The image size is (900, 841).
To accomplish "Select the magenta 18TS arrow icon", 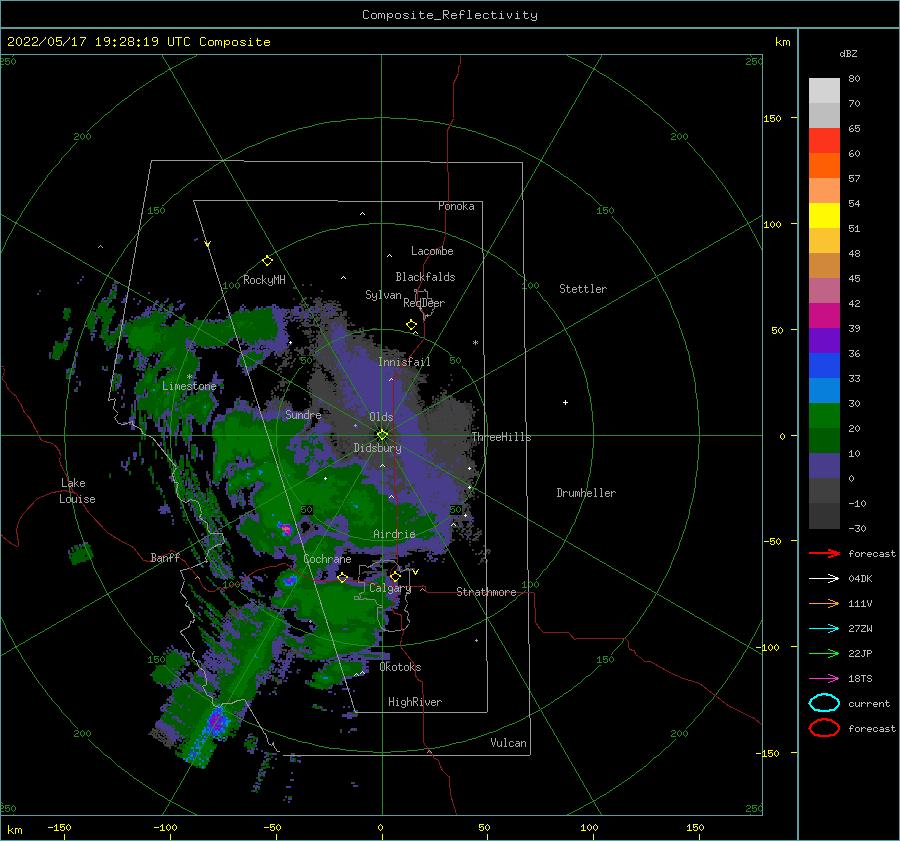I will [824, 679].
